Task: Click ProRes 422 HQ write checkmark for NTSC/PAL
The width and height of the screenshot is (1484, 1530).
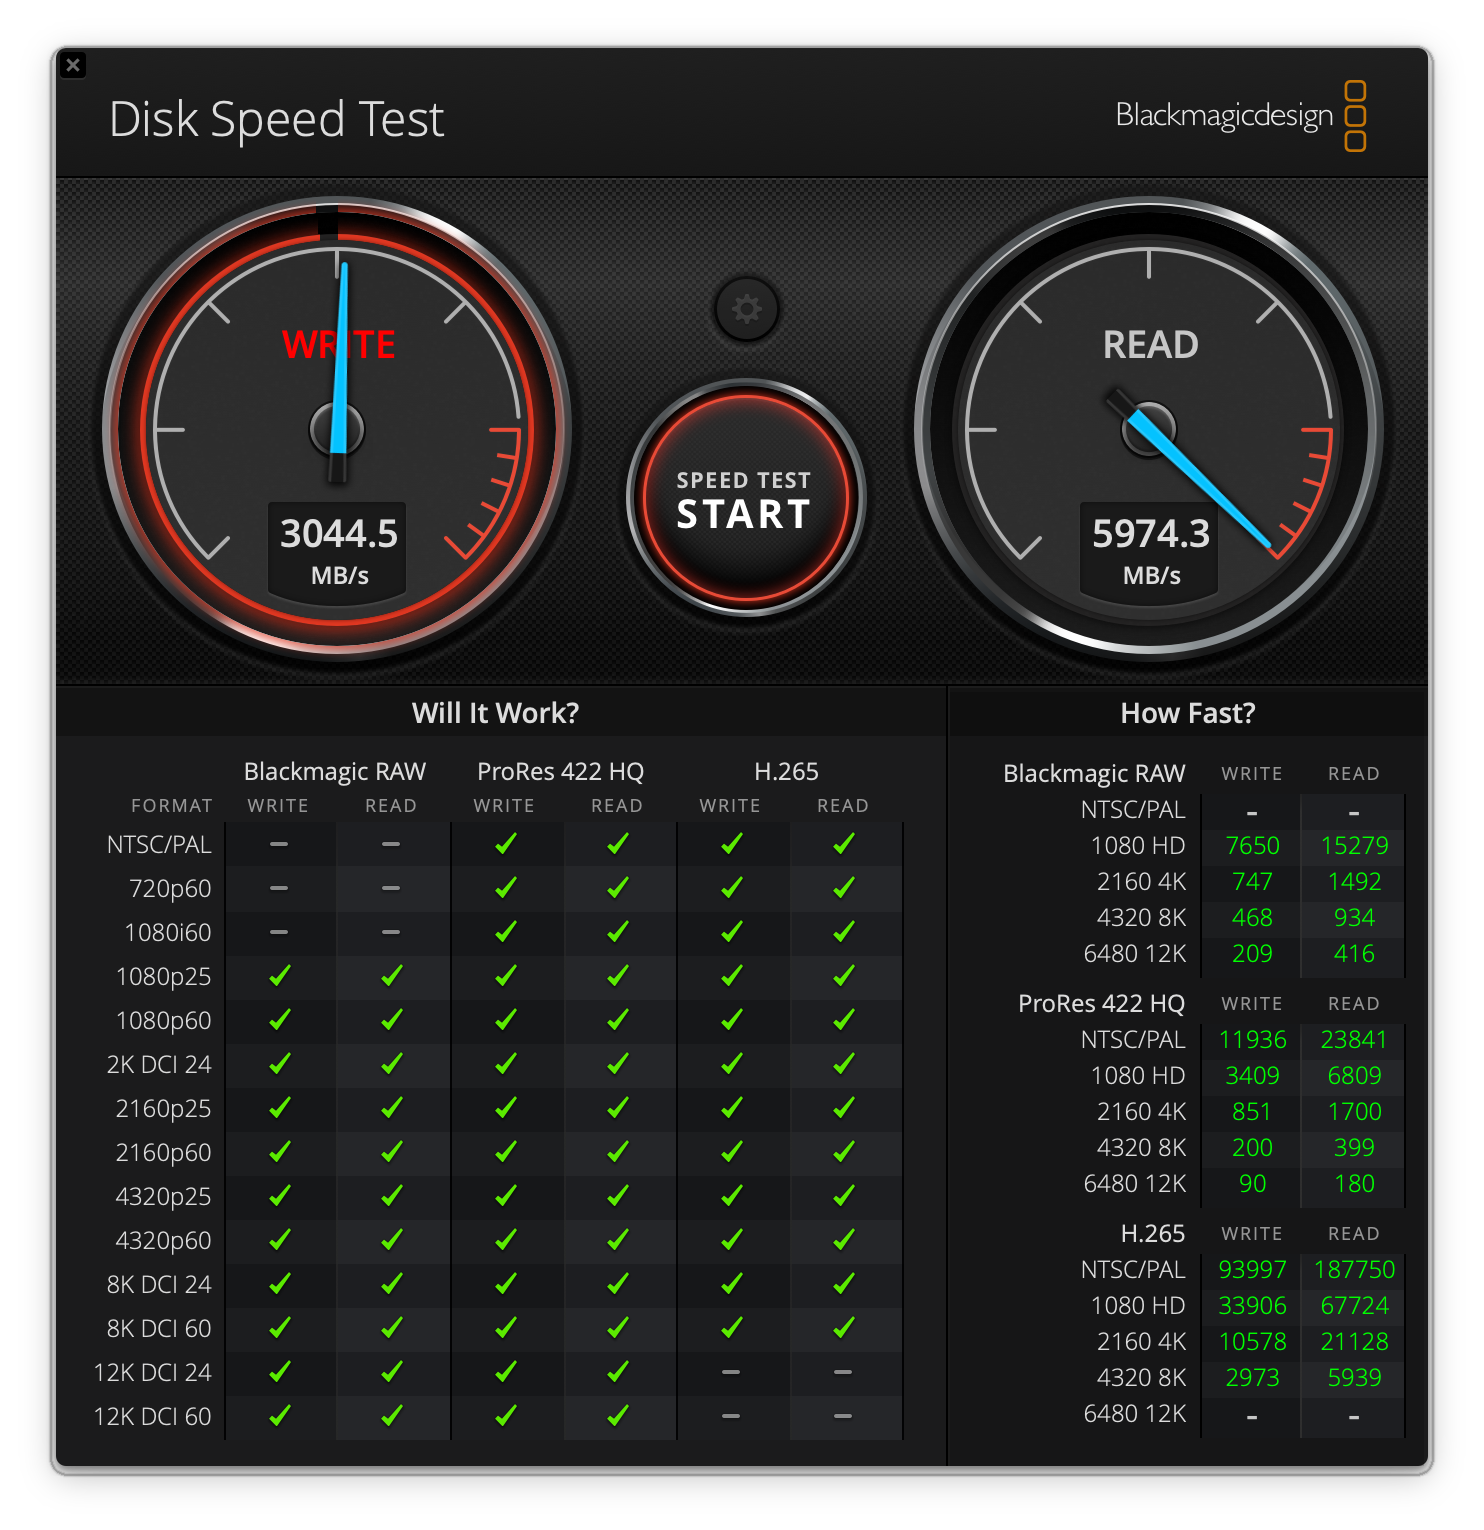Action: pos(506,843)
